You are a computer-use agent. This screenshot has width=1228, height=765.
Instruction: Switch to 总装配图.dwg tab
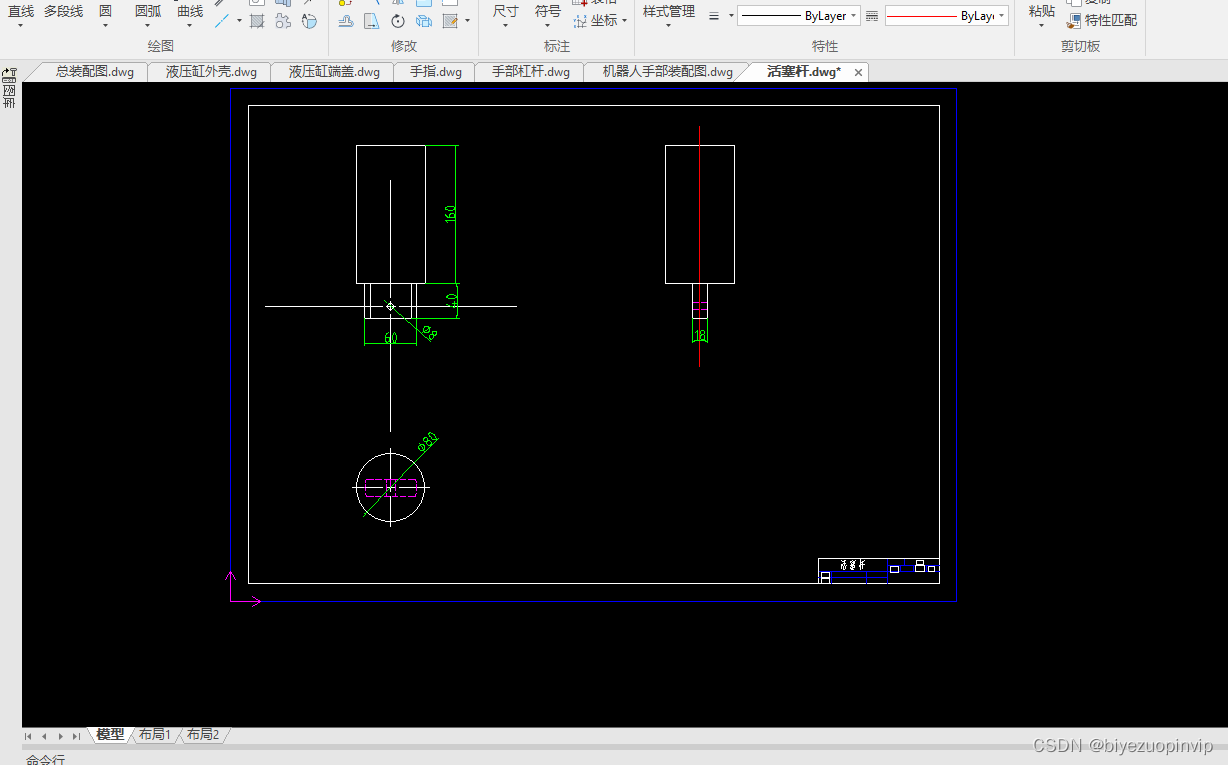(x=94, y=72)
